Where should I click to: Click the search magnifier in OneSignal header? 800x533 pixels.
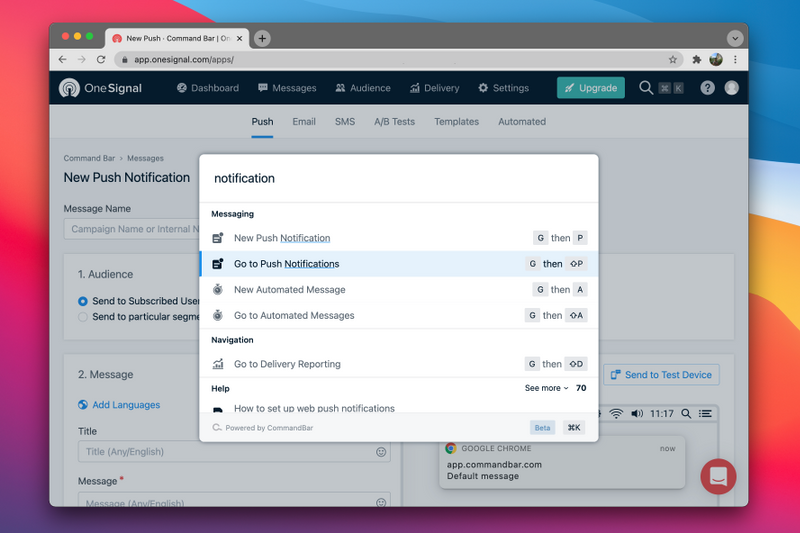click(x=646, y=88)
